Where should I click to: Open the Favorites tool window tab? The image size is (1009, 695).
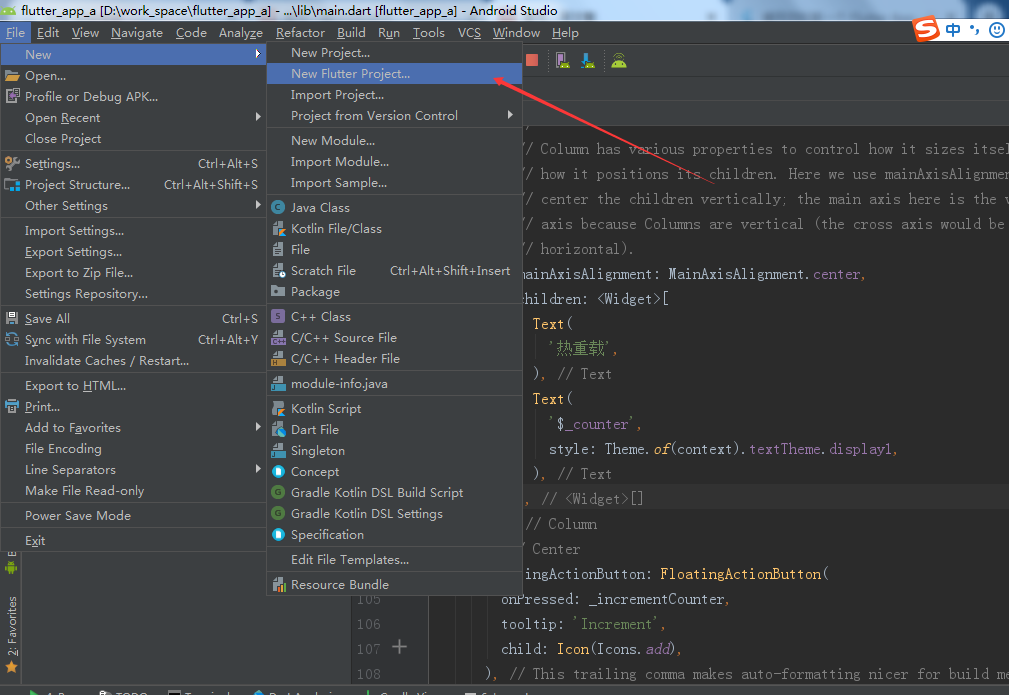pyautogui.click(x=12, y=634)
